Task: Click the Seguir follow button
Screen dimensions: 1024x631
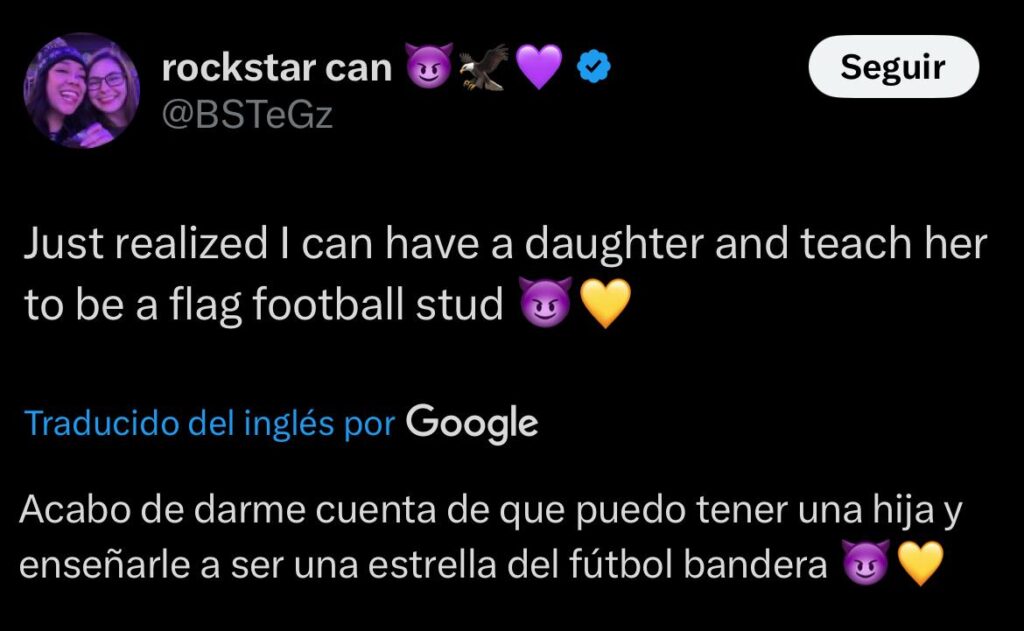Action: (892, 67)
